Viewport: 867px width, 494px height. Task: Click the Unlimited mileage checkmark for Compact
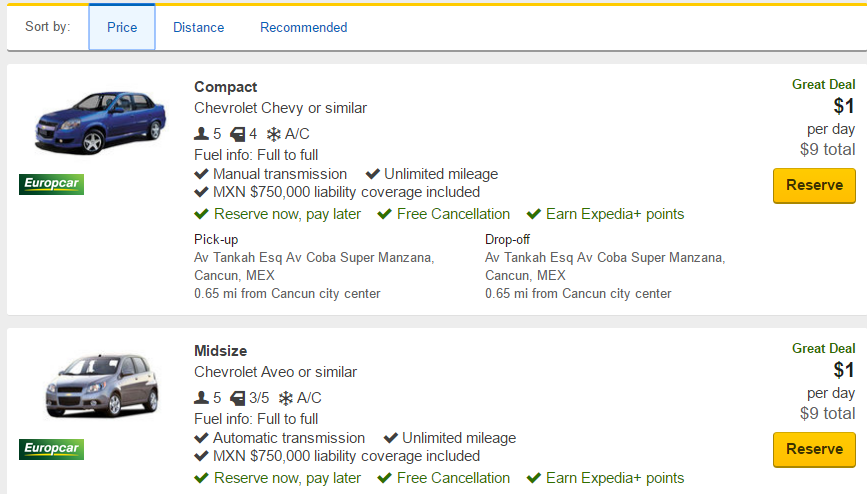[x=373, y=174]
